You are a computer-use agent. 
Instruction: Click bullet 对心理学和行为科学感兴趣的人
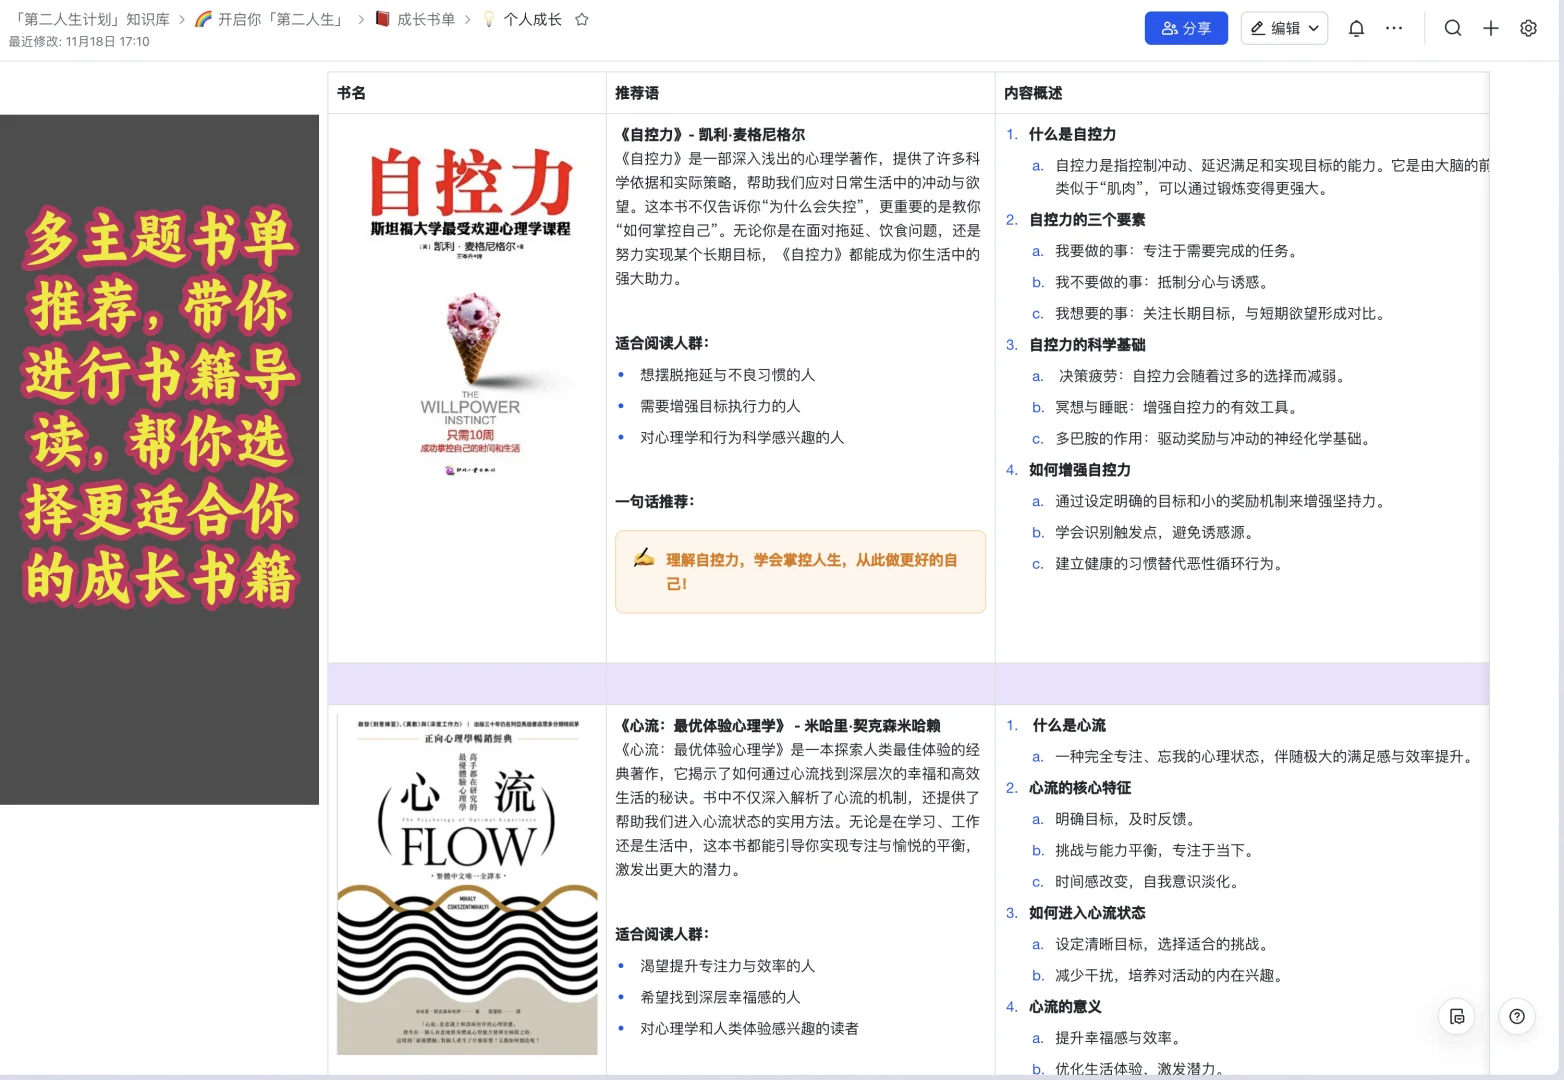click(742, 437)
